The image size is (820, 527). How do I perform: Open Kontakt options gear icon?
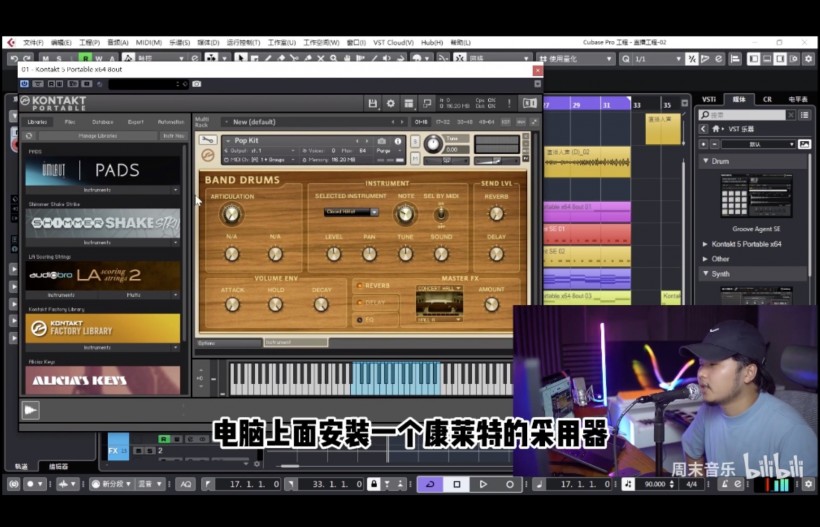point(391,104)
